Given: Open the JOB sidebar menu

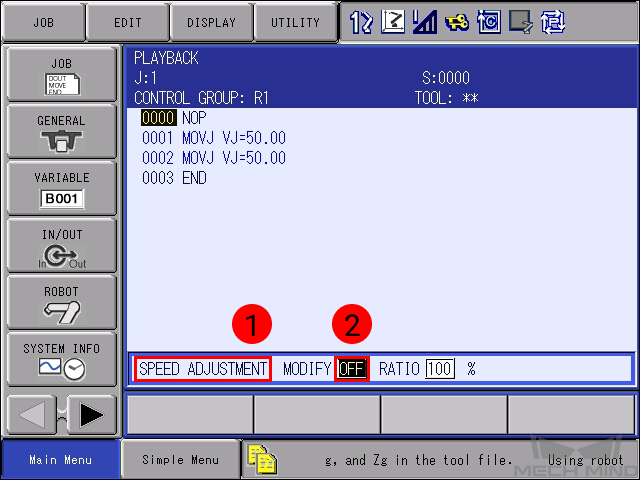Looking at the screenshot, I should pos(62,74).
